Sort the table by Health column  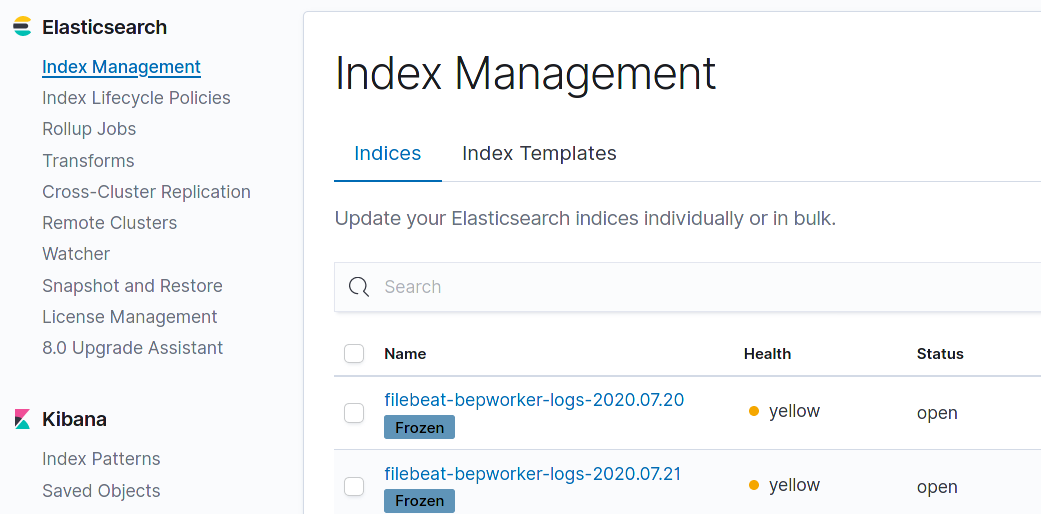point(767,354)
